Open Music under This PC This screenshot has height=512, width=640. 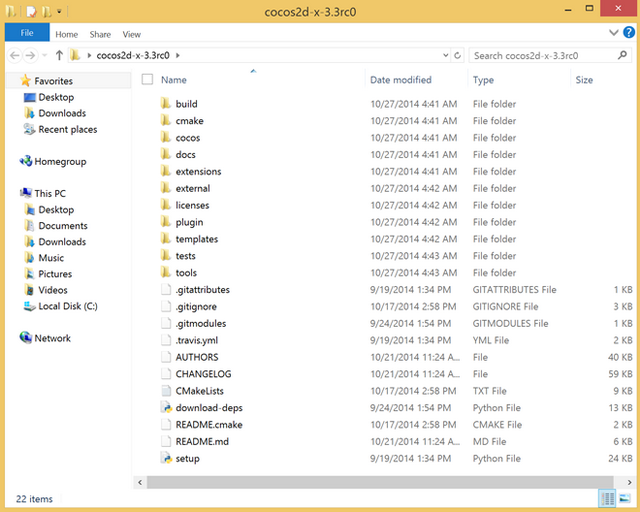[x=51, y=258]
